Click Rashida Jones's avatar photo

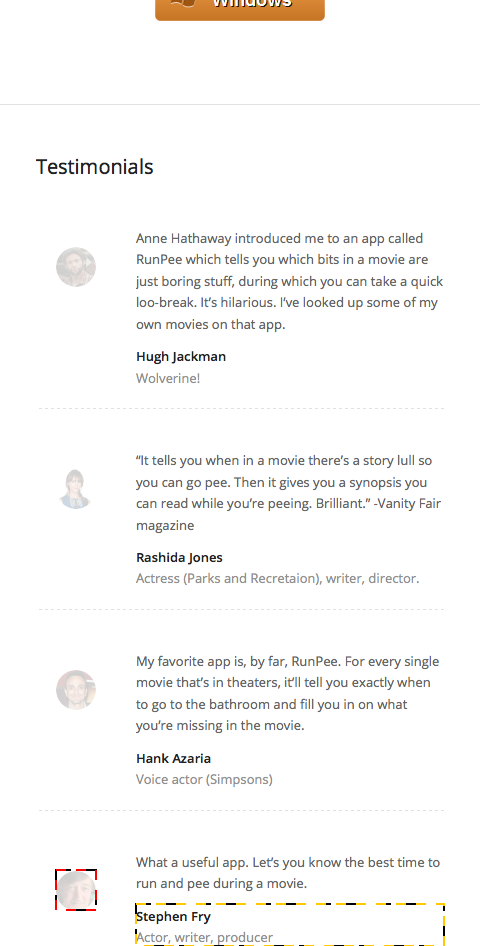[x=76, y=489]
